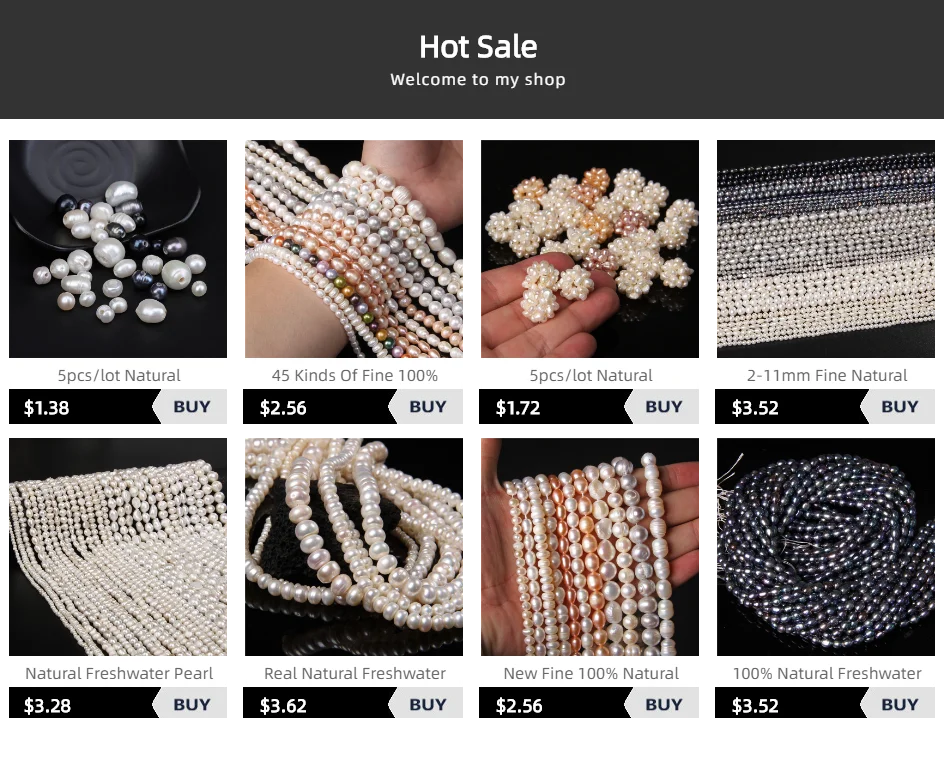Buy the 2-11mm Fine Natural pearls
Viewport: 944px width, 757px height.
pyautogui.click(x=899, y=407)
